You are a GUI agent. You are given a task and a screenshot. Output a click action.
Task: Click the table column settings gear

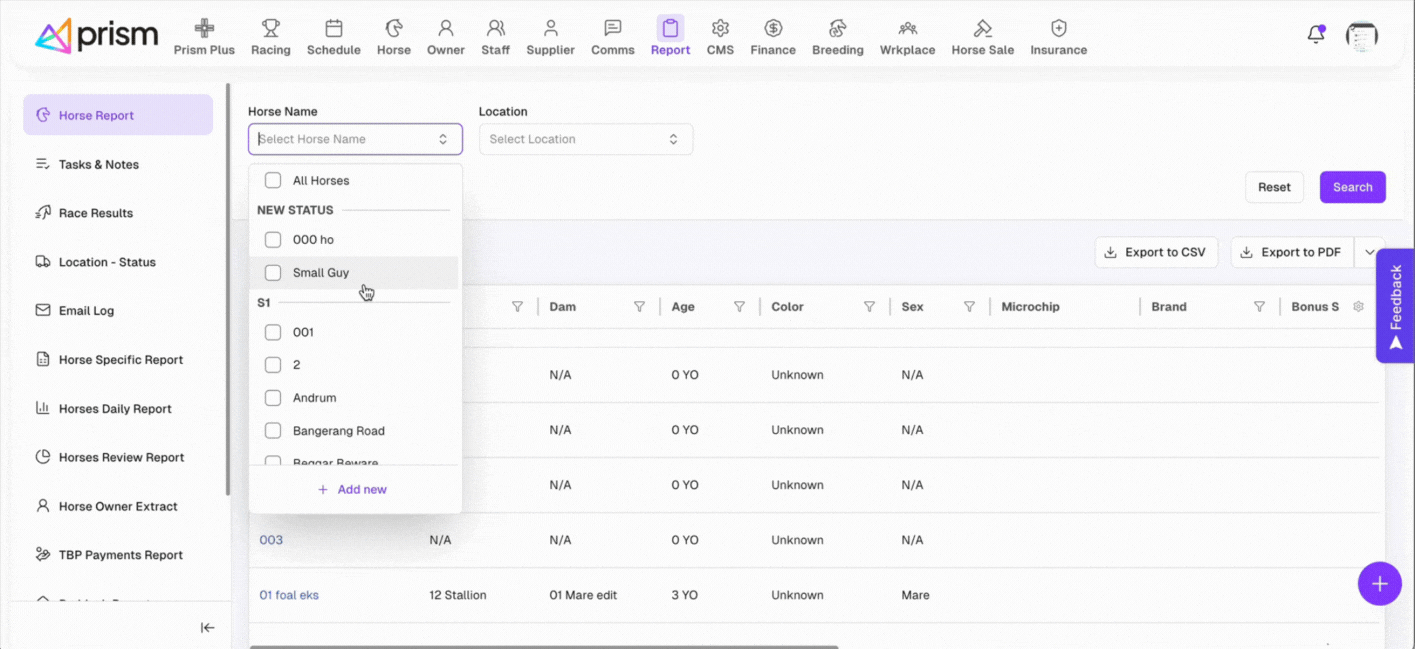(1358, 307)
